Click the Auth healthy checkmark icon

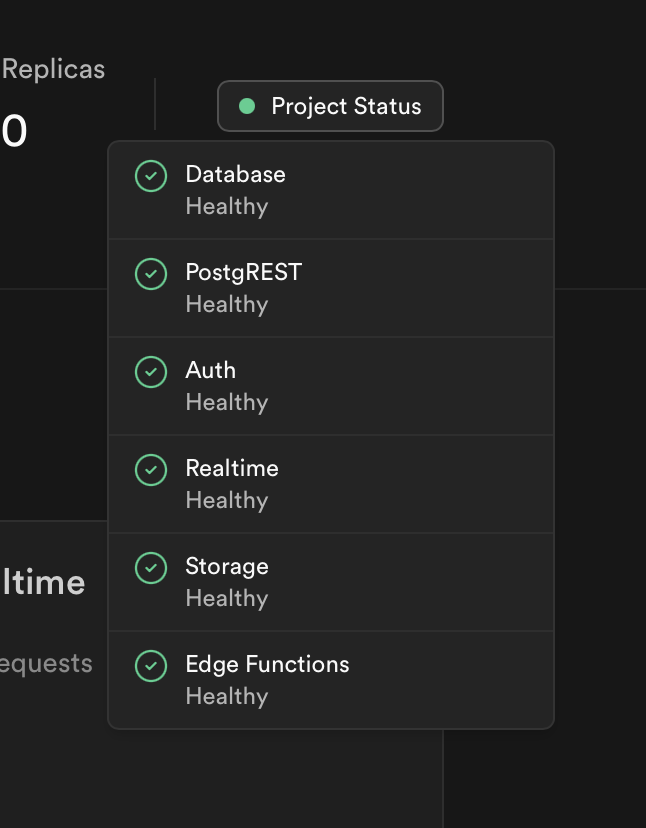coord(151,372)
